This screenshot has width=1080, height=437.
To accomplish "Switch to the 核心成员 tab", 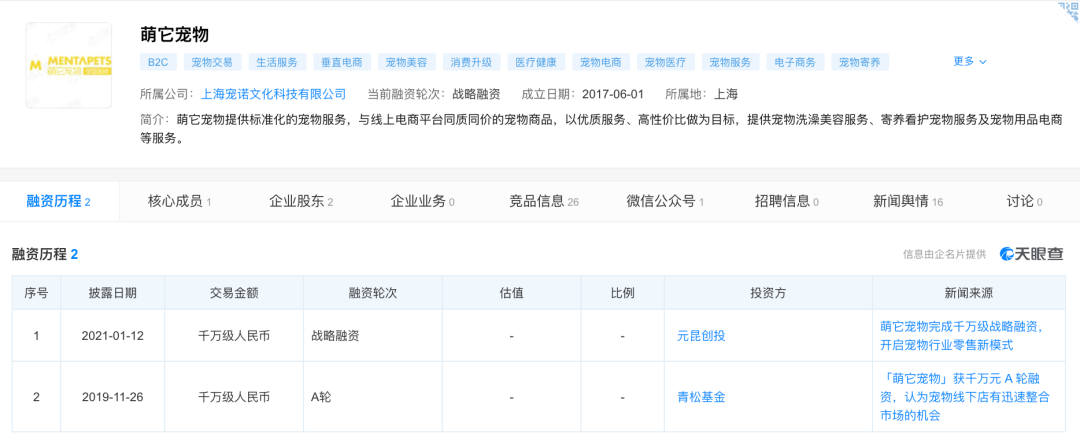I will coord(179,202).
